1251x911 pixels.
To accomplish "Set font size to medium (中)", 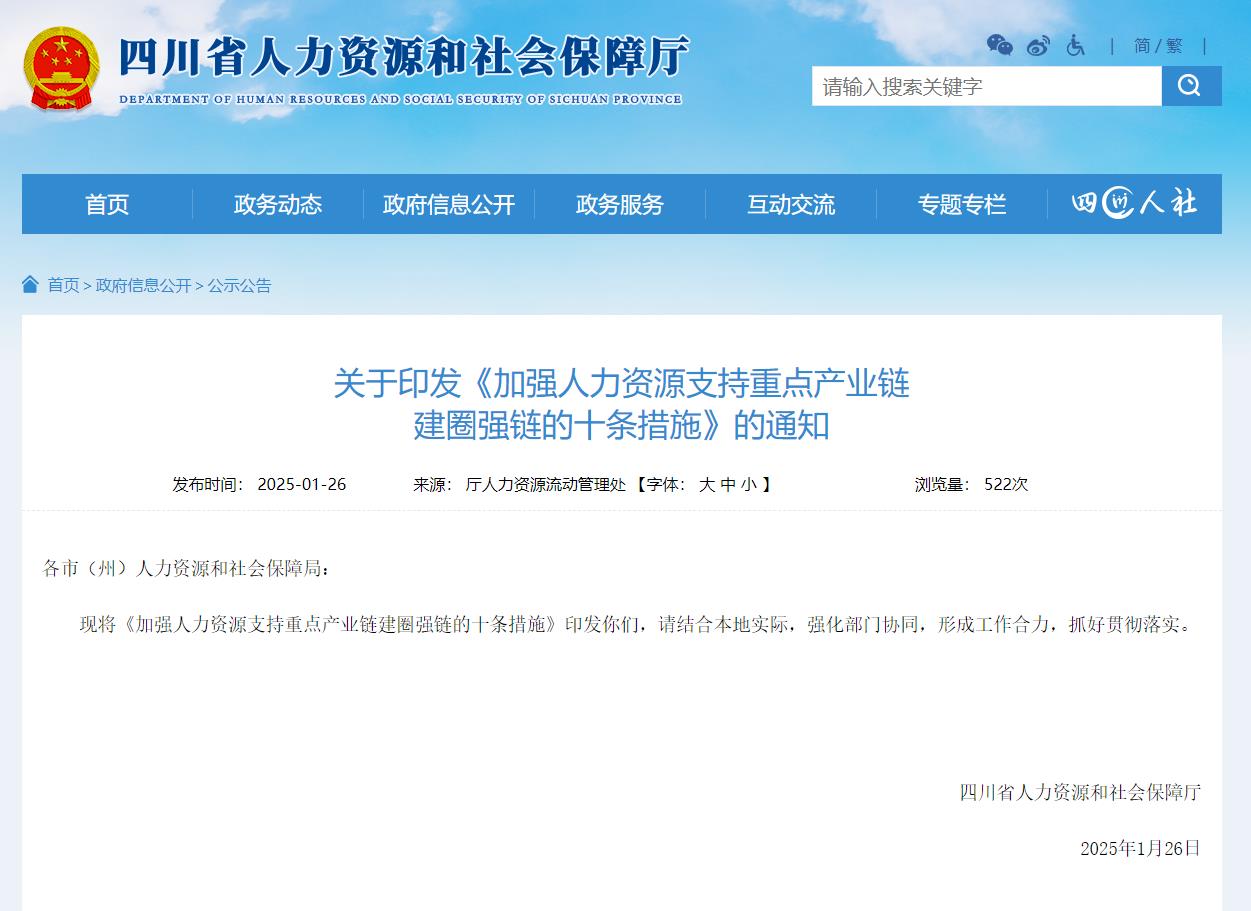I will point(728,485).
